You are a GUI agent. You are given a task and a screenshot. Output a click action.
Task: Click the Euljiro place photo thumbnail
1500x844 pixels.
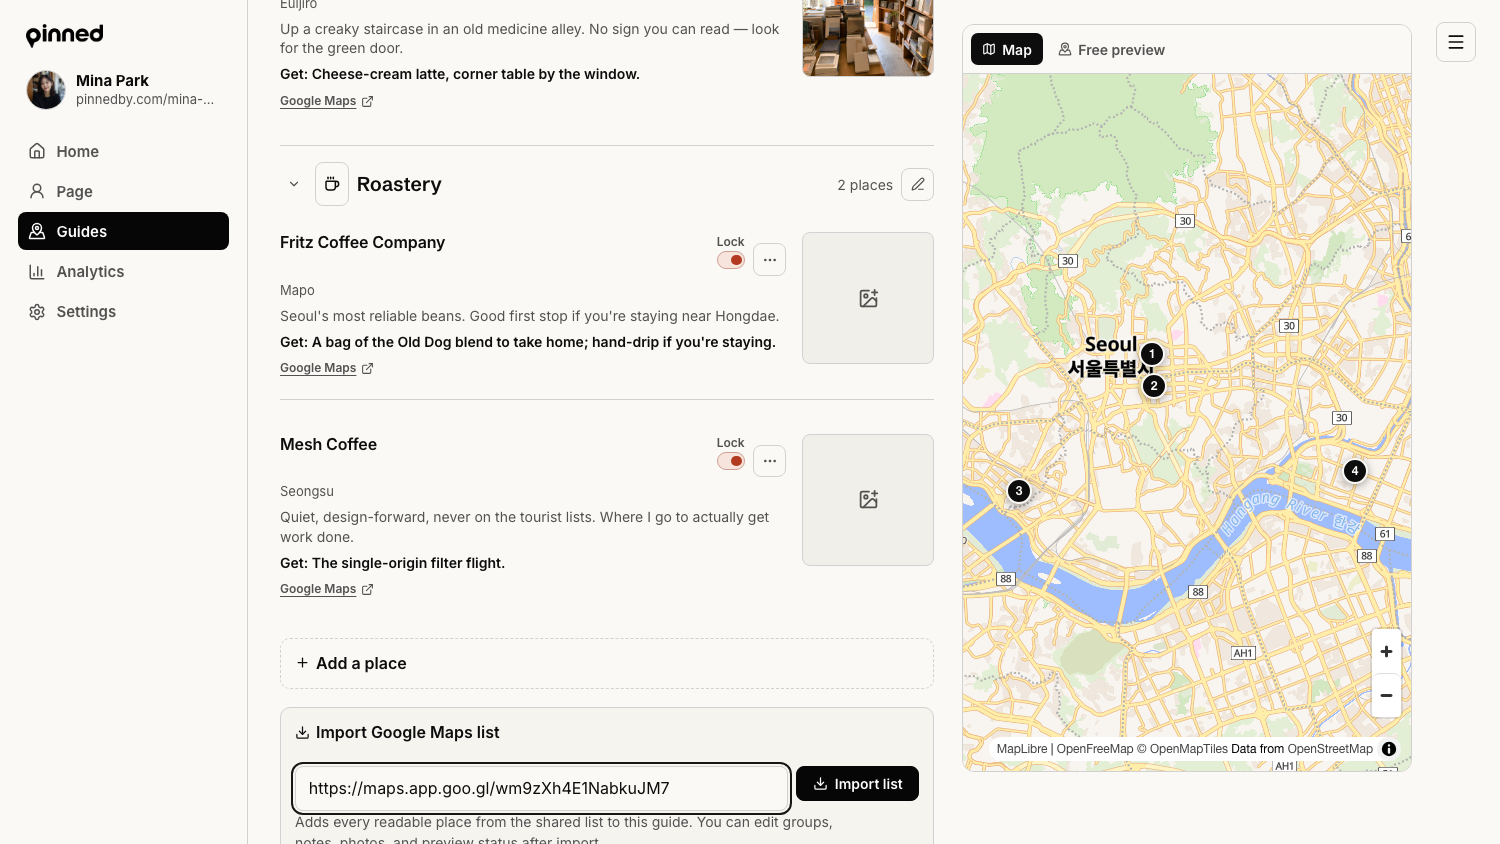tap(868, 38)
